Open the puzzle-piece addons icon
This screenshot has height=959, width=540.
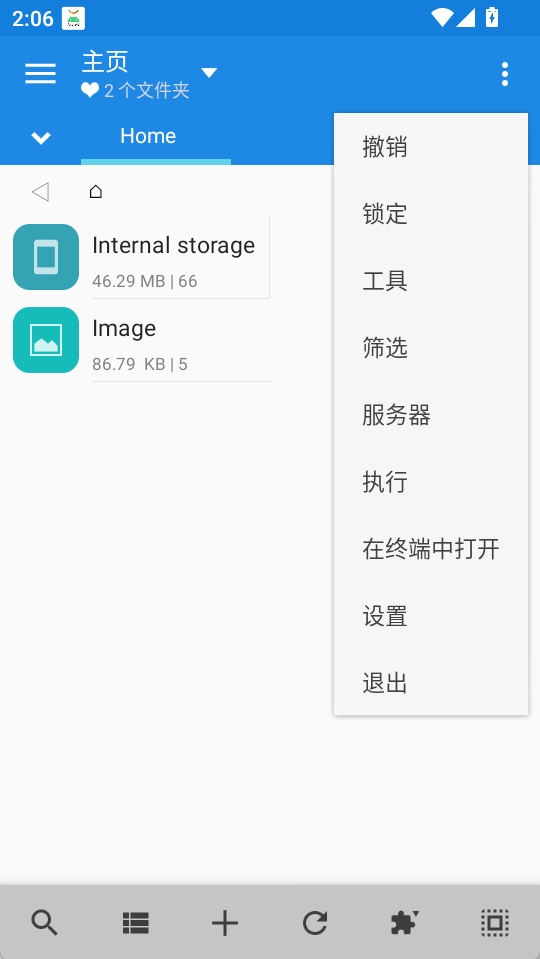(405, 922)
